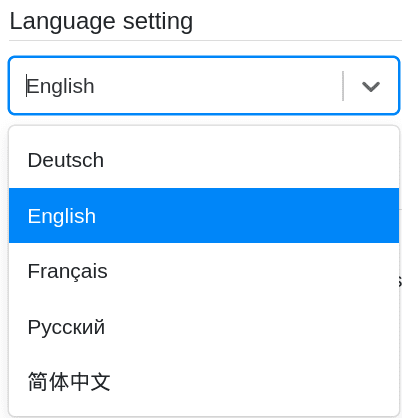
Task: Pick Русский from the dropdown options
Action: [x=204, y=327]
